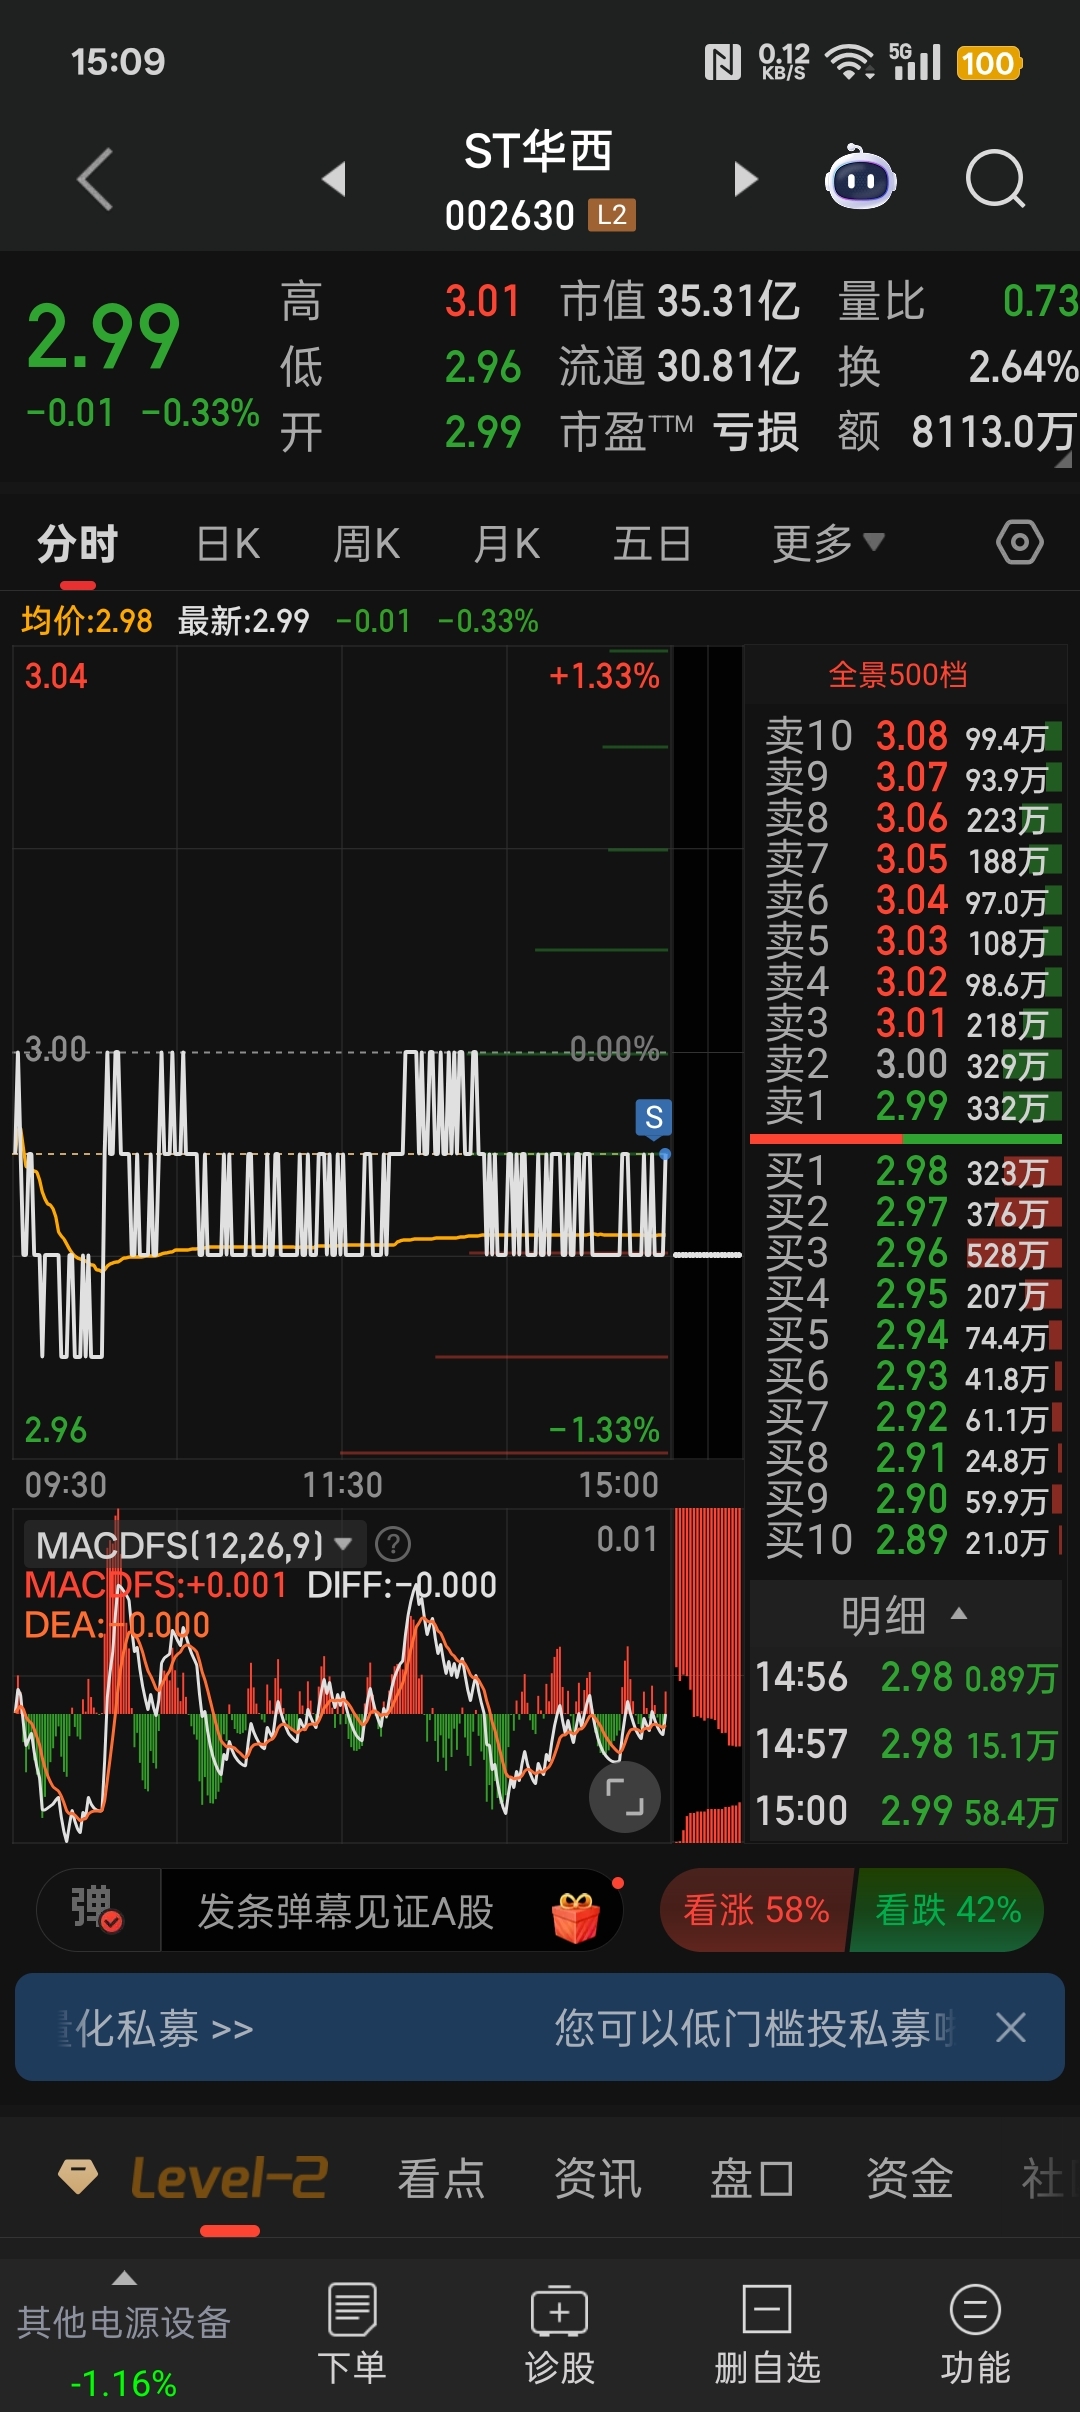Open the AI robot assistant icon
This screenshot has height=2412, width=1080.
pos(860,178)
